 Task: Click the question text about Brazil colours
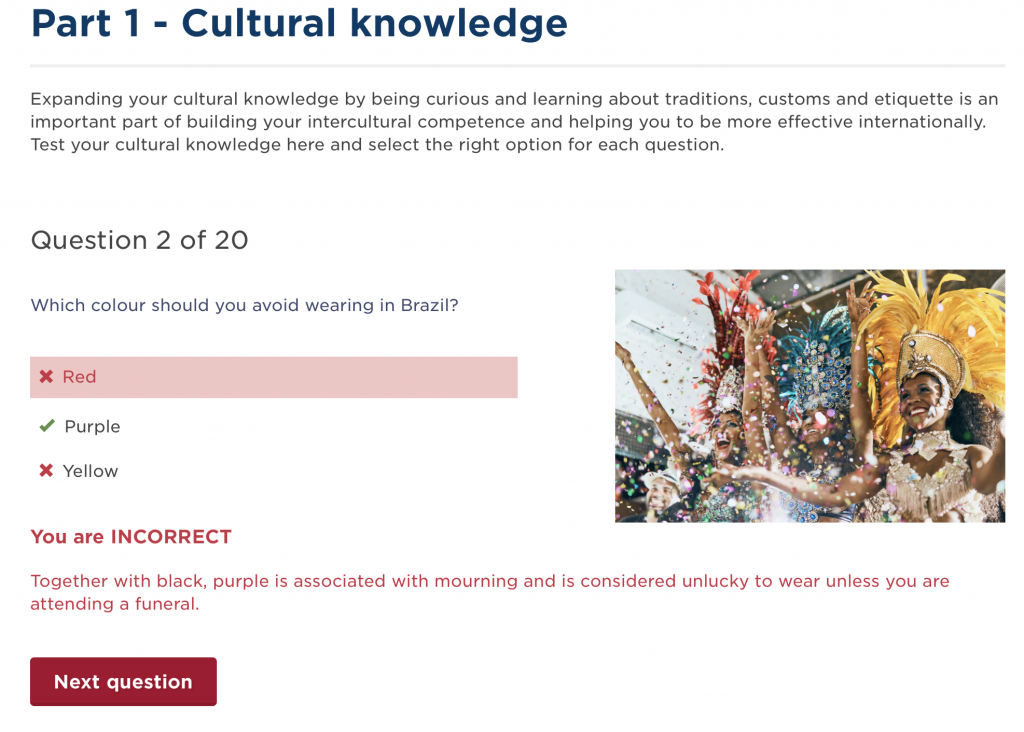tap(244, 305)
